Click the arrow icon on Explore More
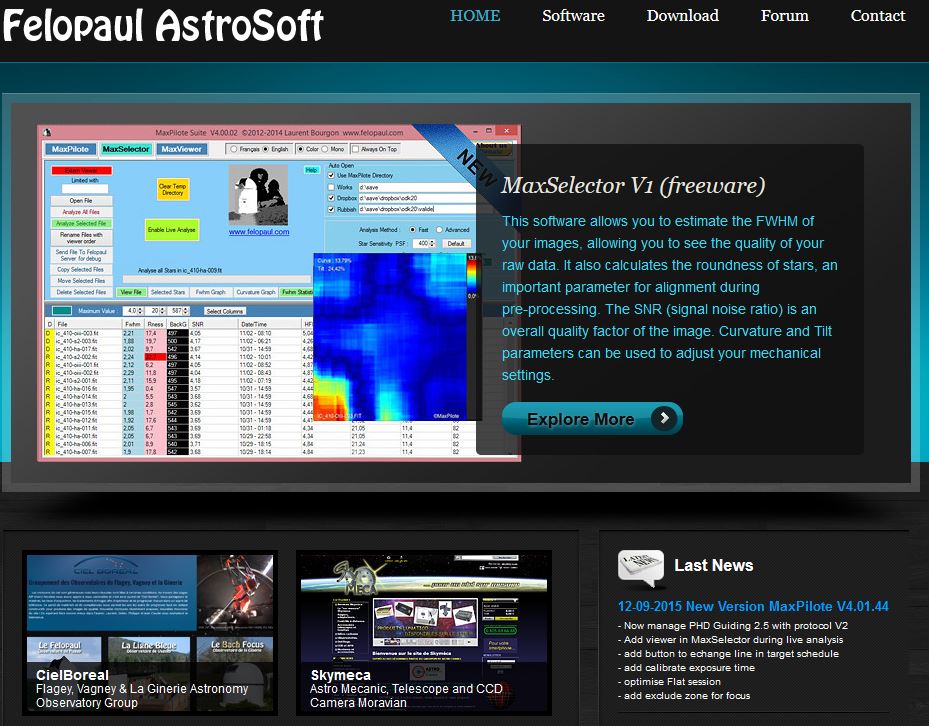The width and height of the screenshot is (929, 726). (x=663, y=419)
